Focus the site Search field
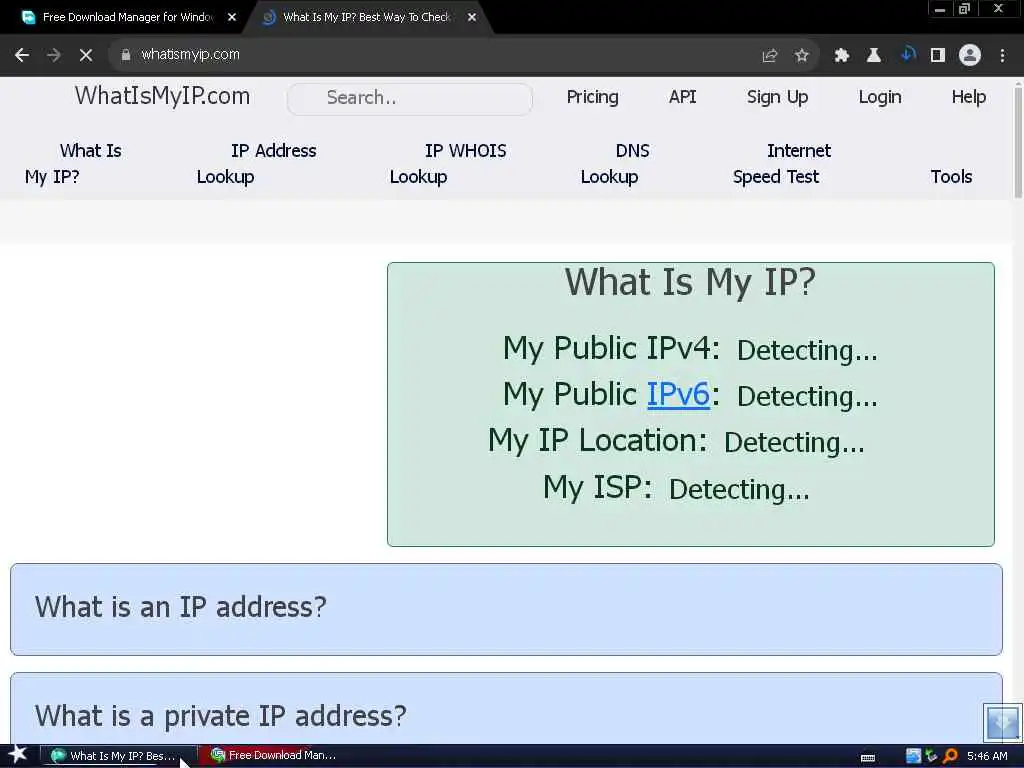 409,98
